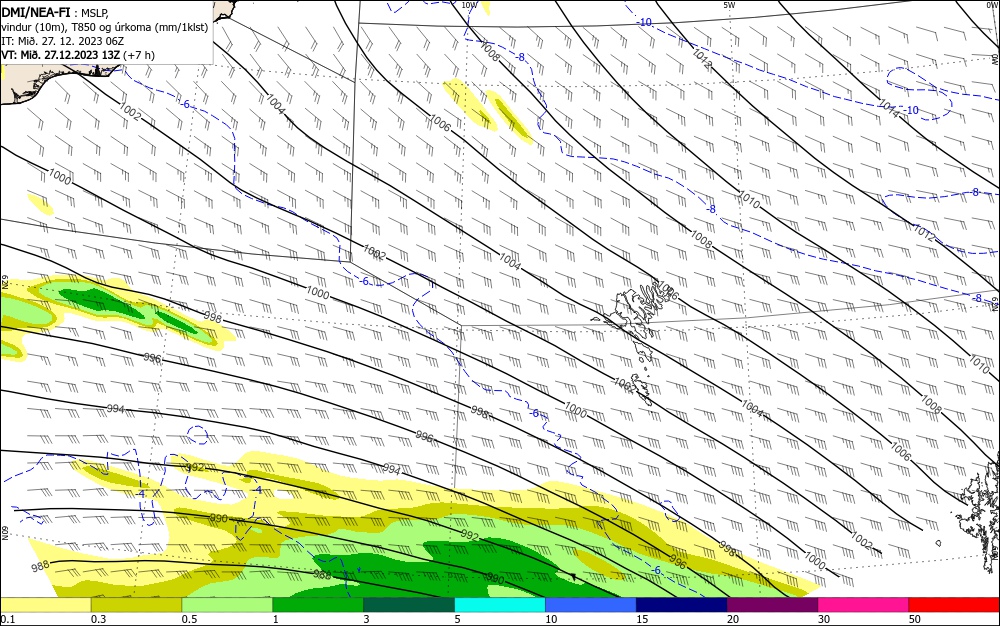This screenshot has height=626, width=1000.
Task: Click the '10W' longitude label
Action: 469,4
